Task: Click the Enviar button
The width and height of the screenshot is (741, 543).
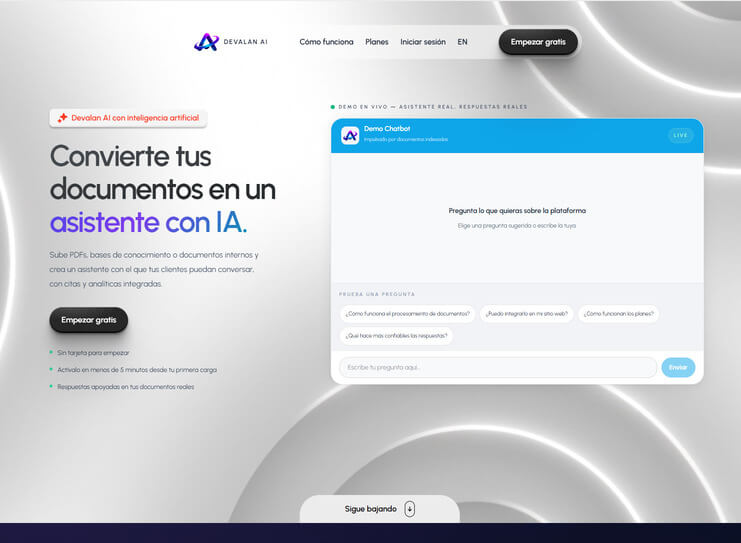Action: tap(678, 367)
